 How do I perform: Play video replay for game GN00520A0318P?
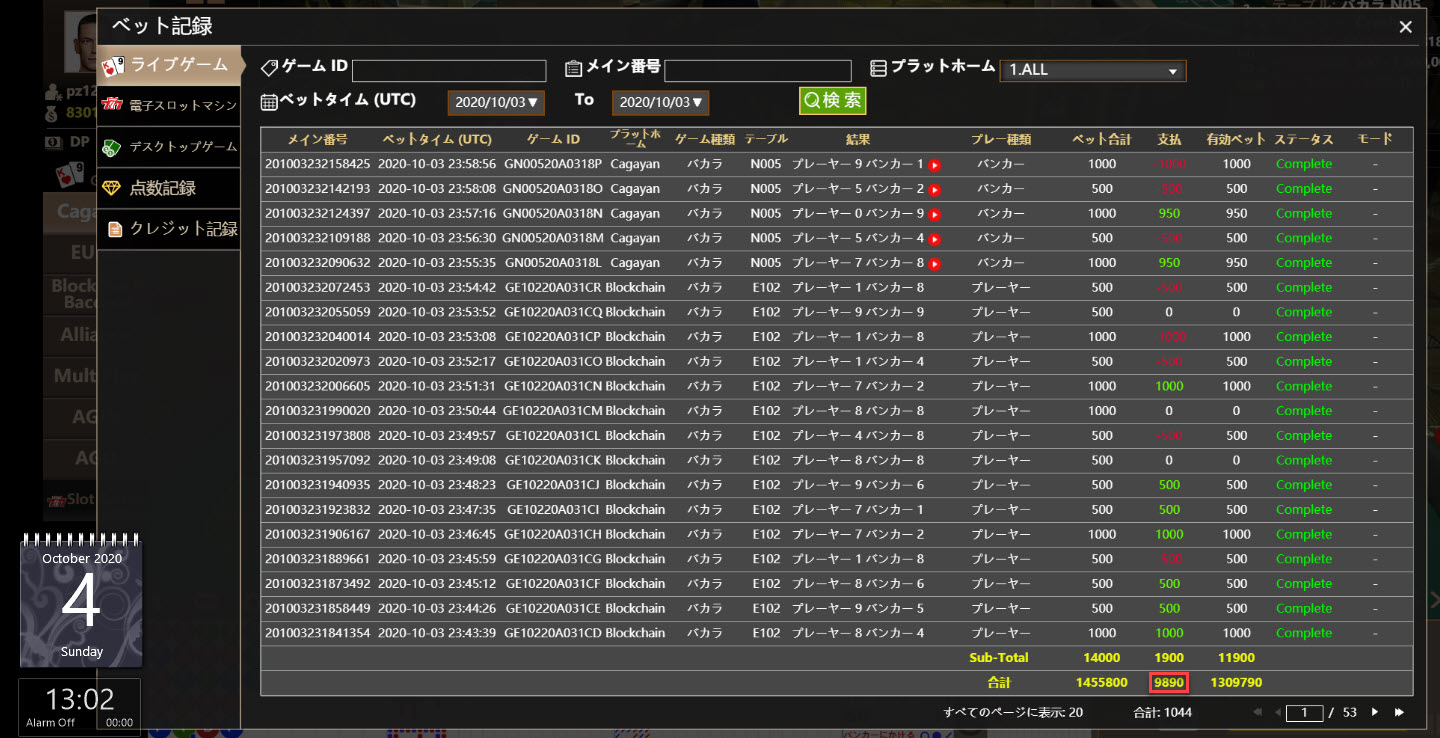(934, 165)
